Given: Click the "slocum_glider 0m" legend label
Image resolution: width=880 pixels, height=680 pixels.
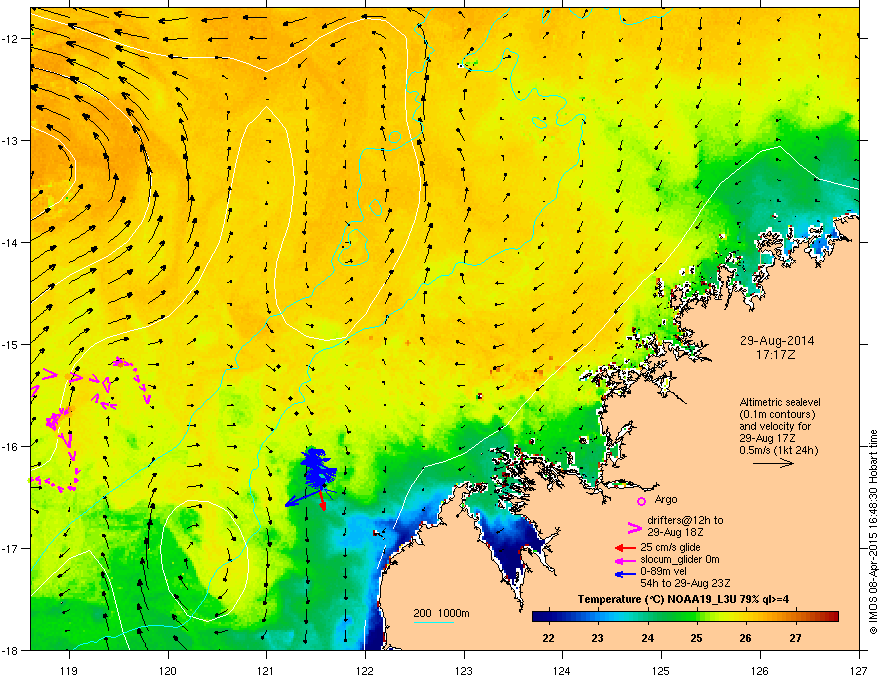Looking at the screenshot, I should click(x=680, y=559).
